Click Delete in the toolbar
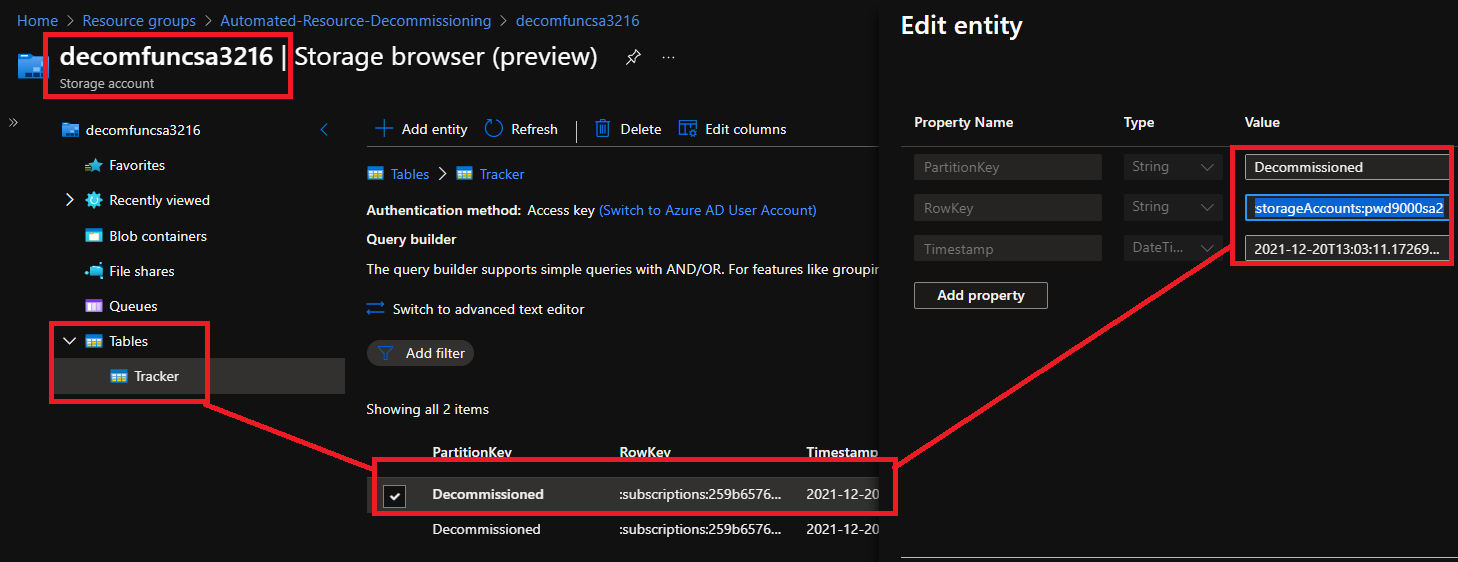The image size is (1458, 562). coord(628,129)
